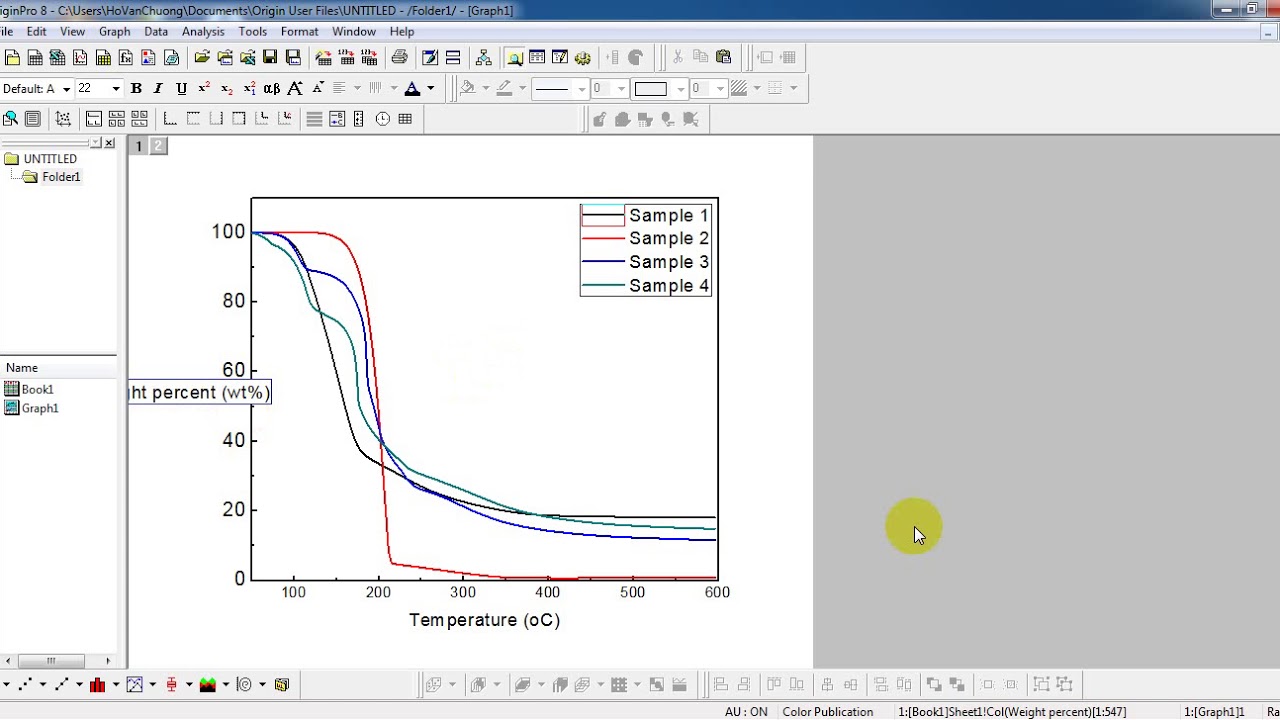
Task: Click the red Box Chart plot icon
Action: pos(172,685)
